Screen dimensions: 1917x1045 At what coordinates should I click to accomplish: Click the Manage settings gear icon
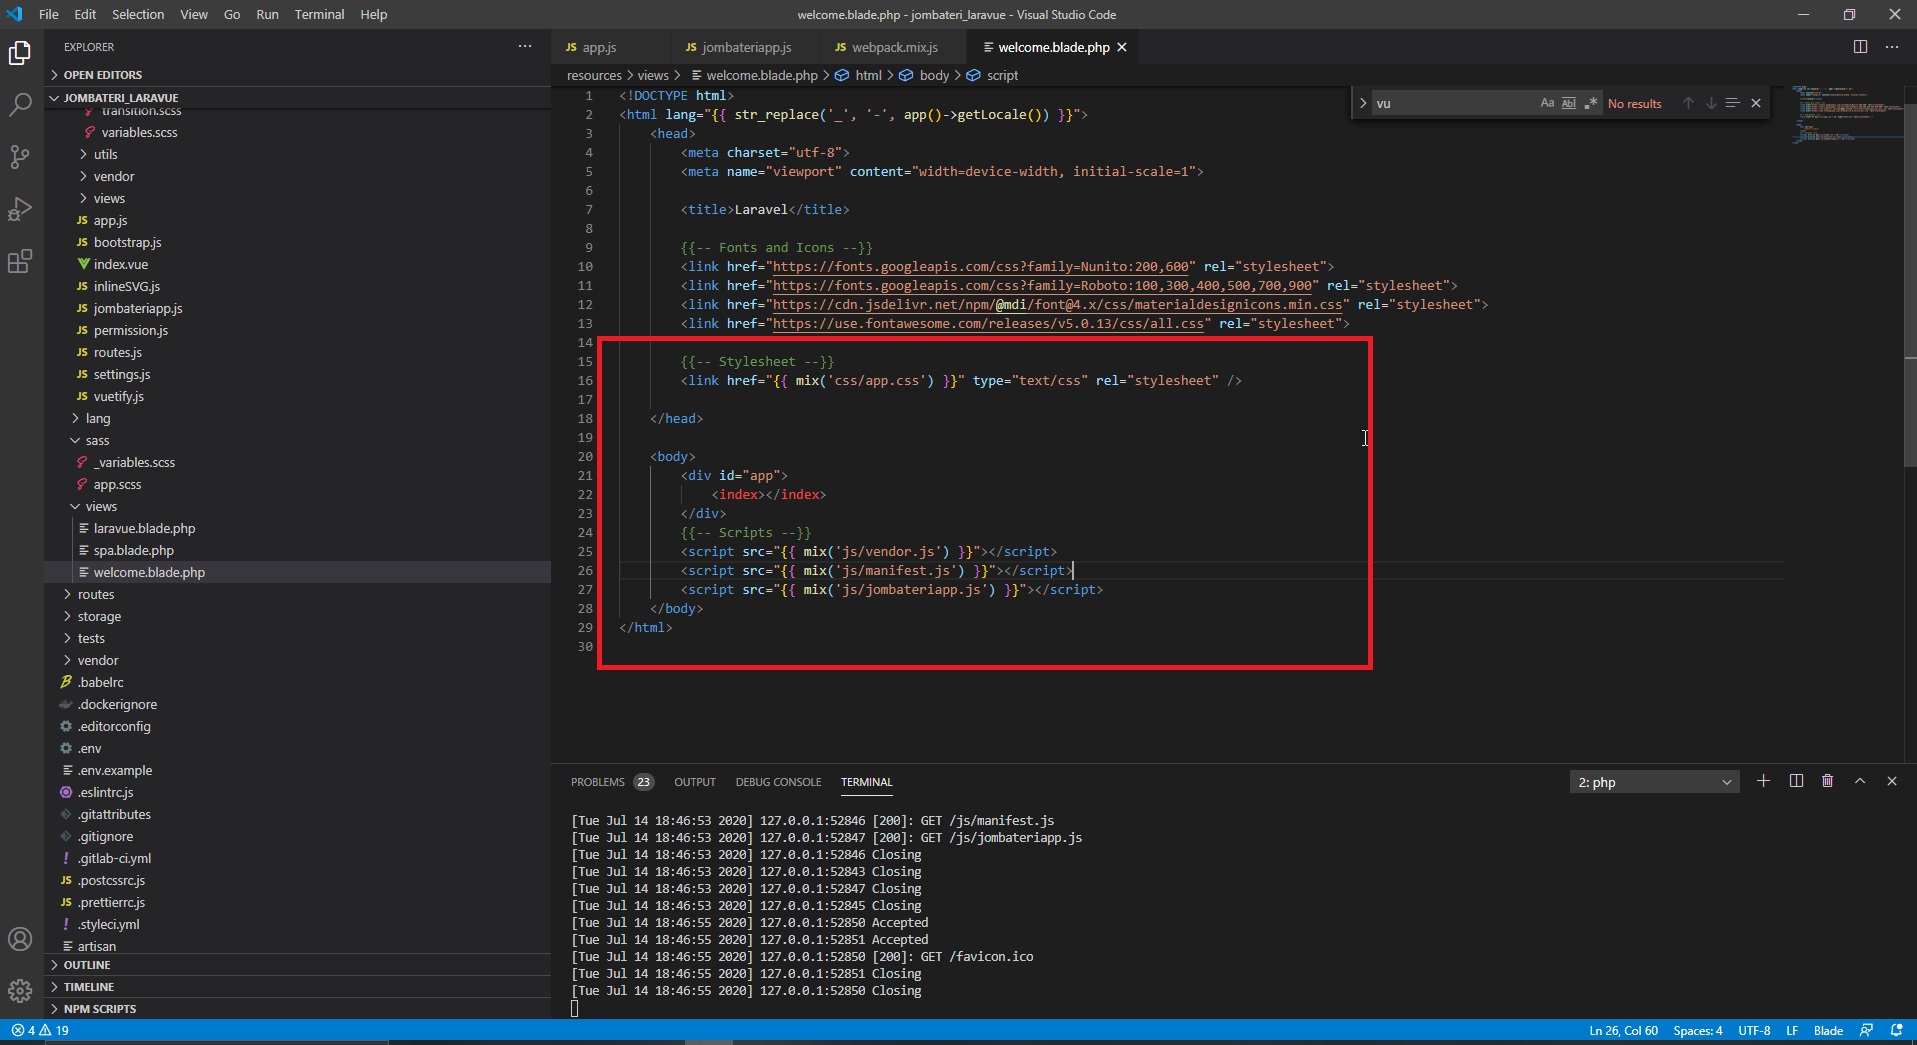click(20, 991)
